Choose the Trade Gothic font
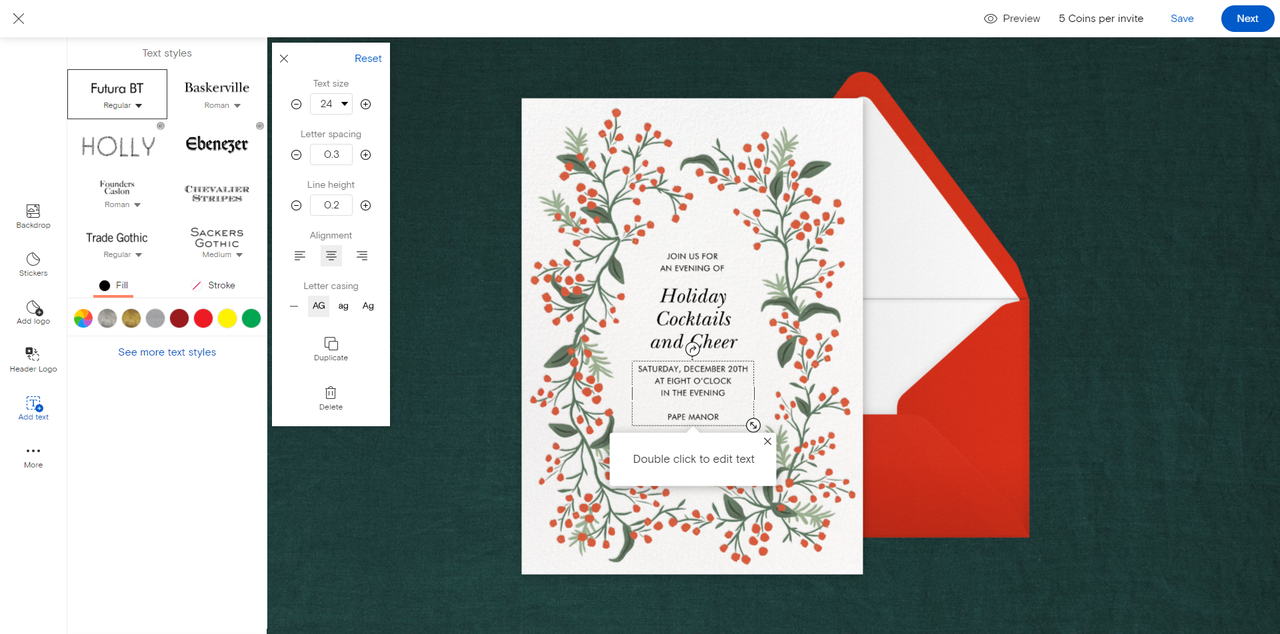Image resolution: width=1280 pixels, height=634 pixels. (x=117, y=238)
